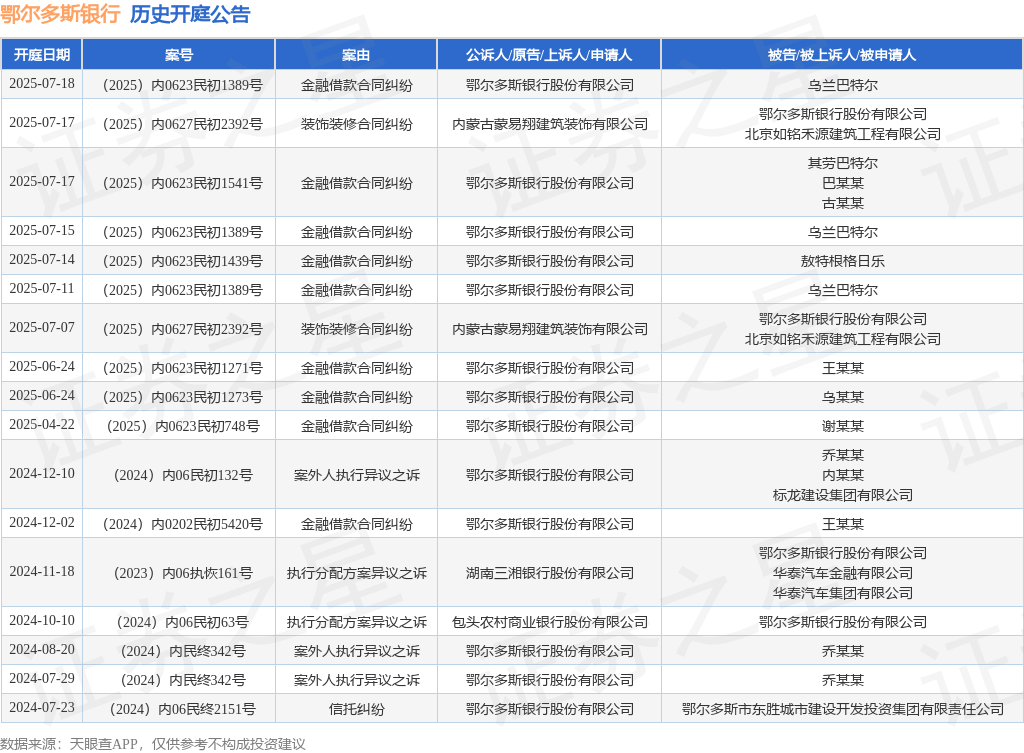The width and height of the screenshot is (1024, 753).
Task: Select the date 2025-07-14
Action: click(42, 260)
